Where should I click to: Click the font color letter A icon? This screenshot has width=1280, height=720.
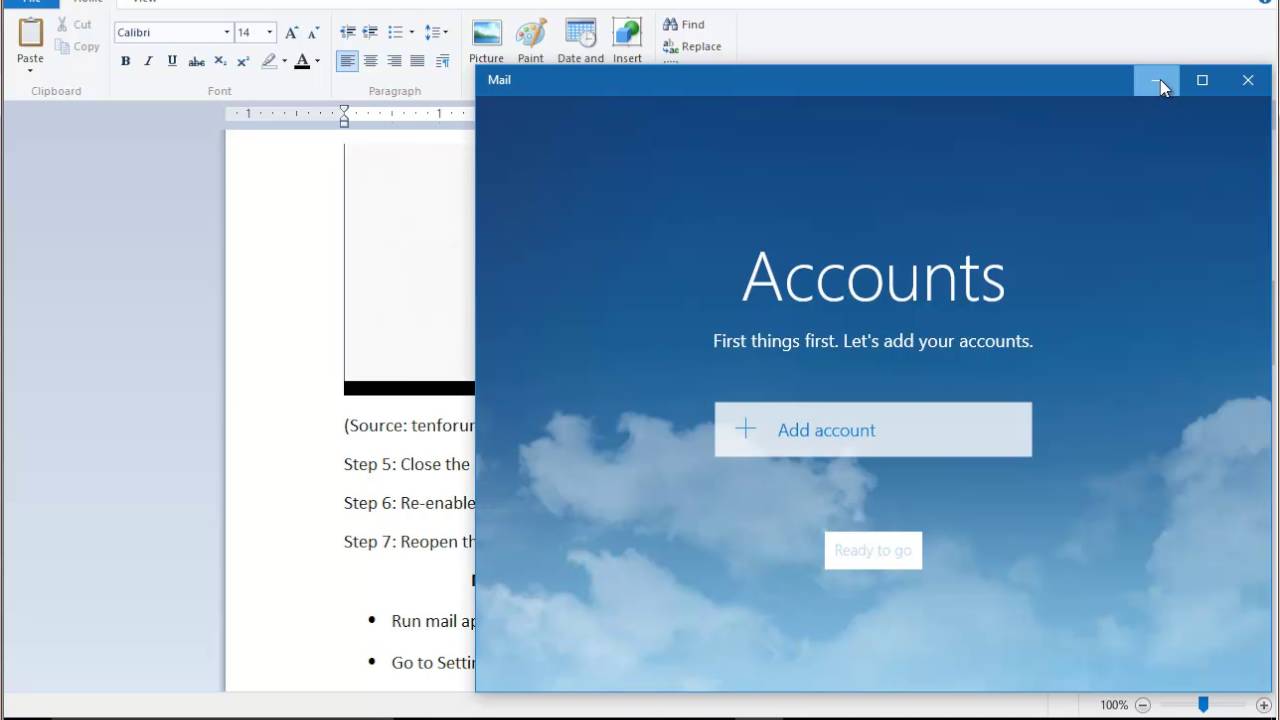(x=302, y=61)
